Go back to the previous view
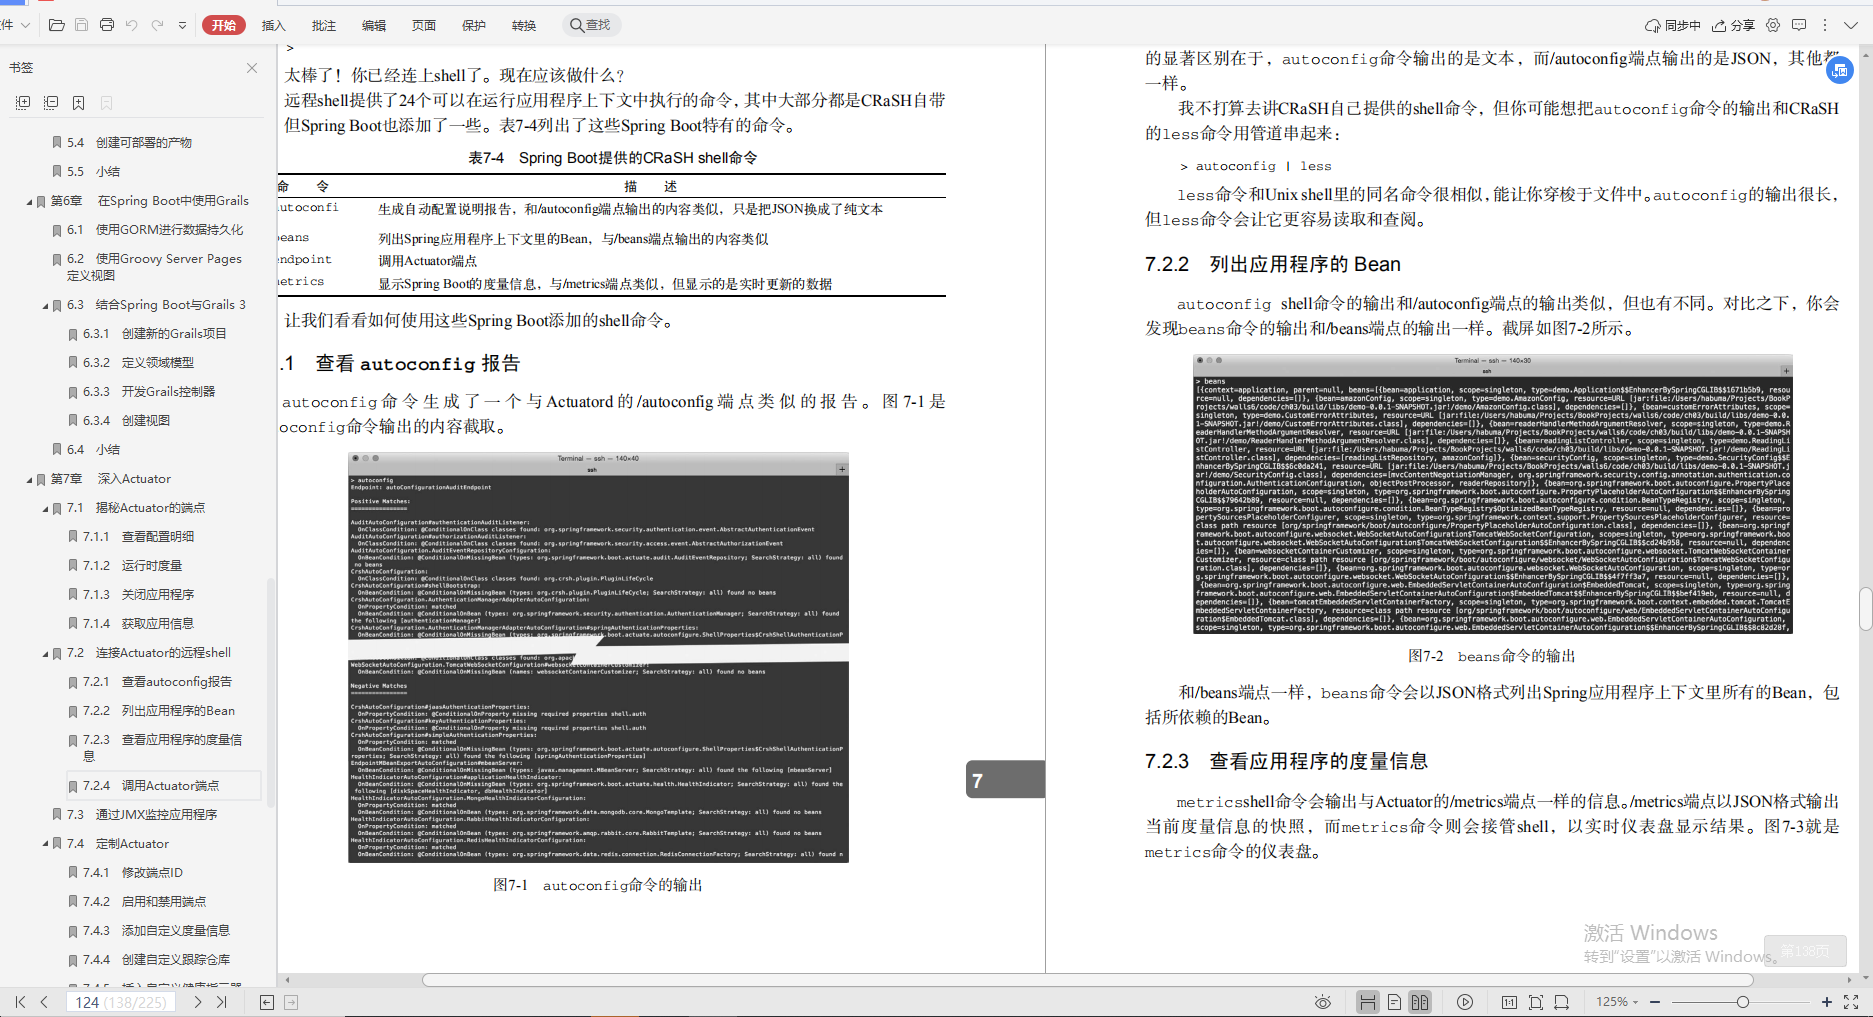This screenshot has height=1017, width=1873. (x=267, y=1002)
